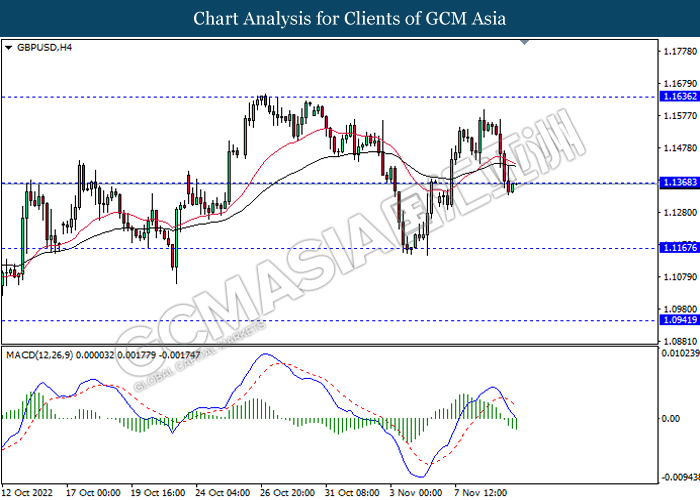
Task: Click the 17 Oct 00:00 time label
Action: click(93, 493)
